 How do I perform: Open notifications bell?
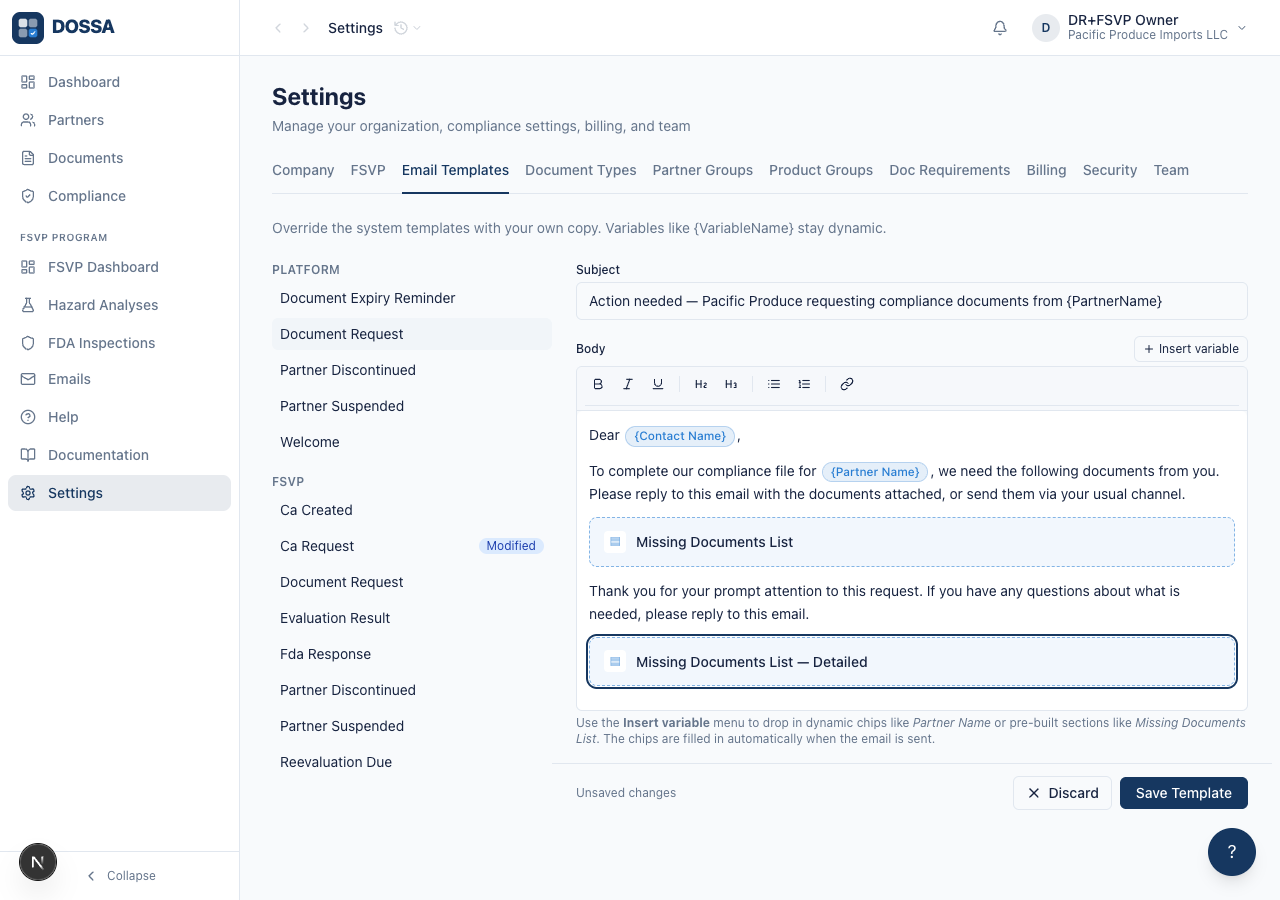click(1000, 28)
